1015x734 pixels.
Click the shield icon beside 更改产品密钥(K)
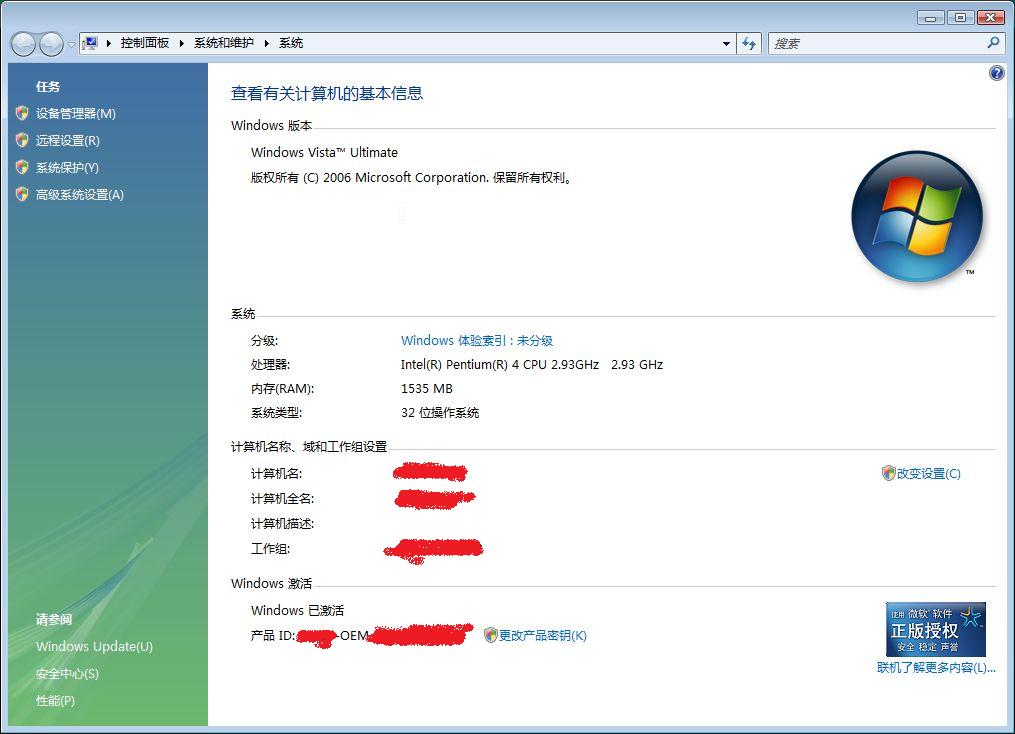[490, 635]
